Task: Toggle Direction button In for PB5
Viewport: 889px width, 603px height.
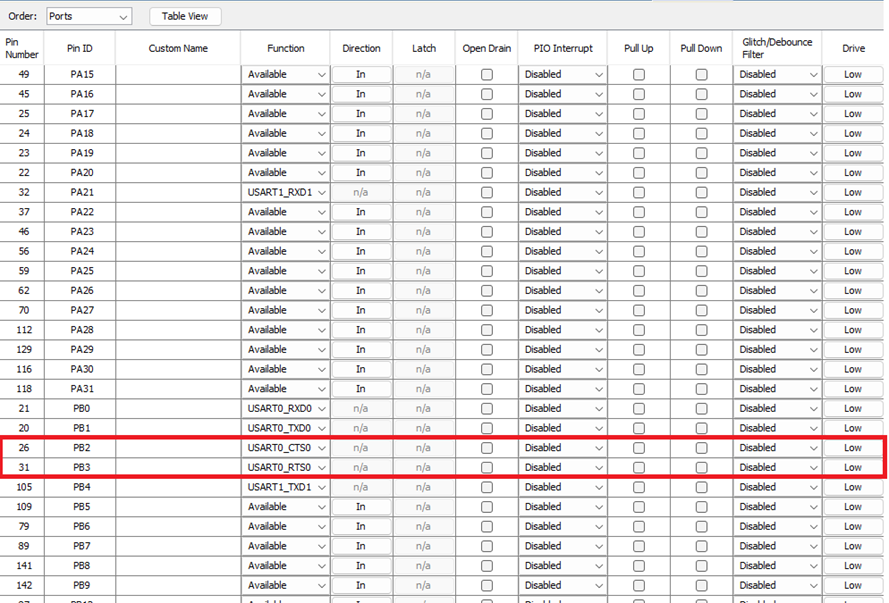Action: [361, 507]
